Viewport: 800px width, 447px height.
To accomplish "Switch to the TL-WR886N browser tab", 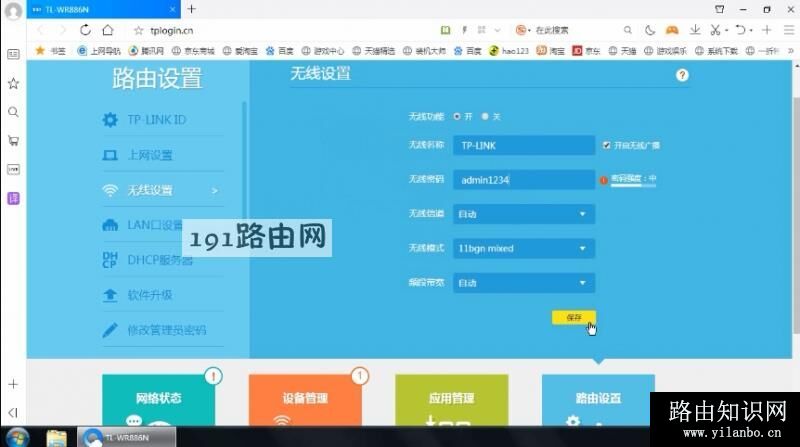I will pos(104,9).
